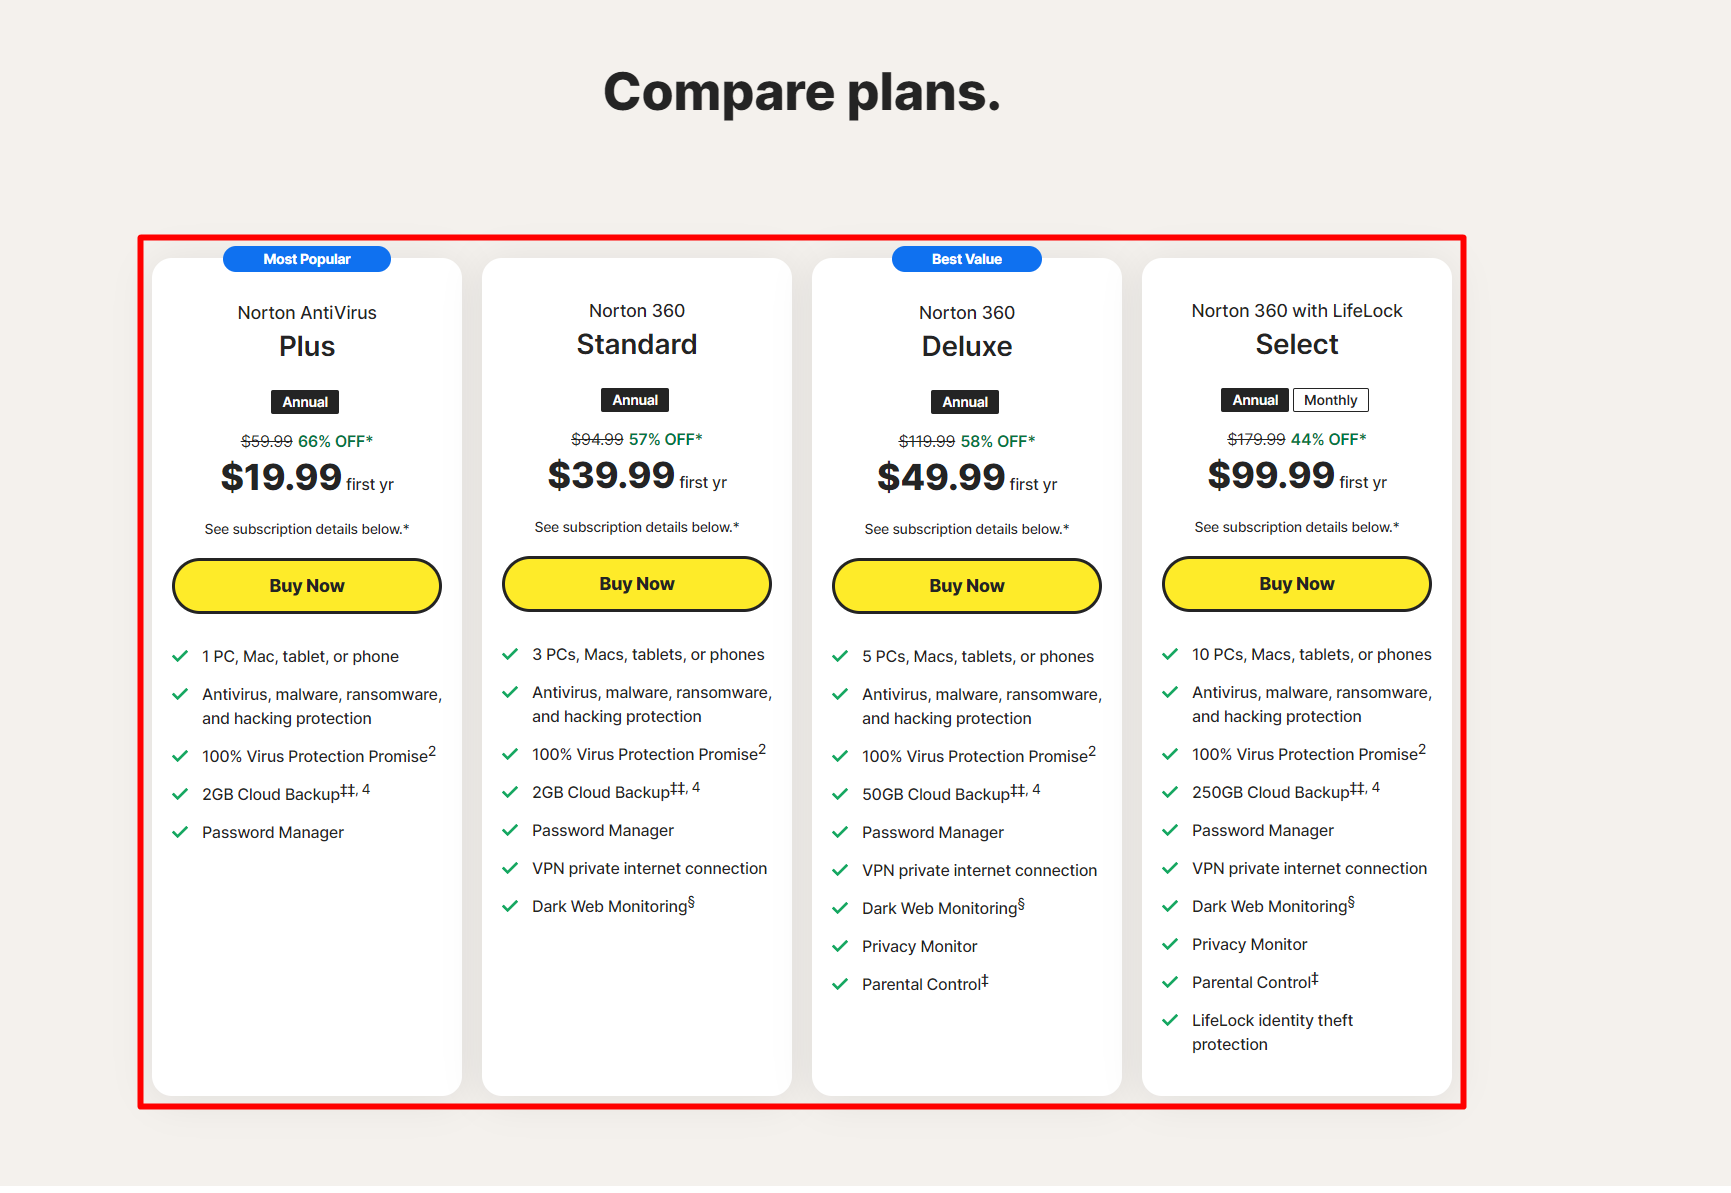This screenshot has width=1731, height=1193.
Task: Click the Best Value badge
Action: coord(966,259)
